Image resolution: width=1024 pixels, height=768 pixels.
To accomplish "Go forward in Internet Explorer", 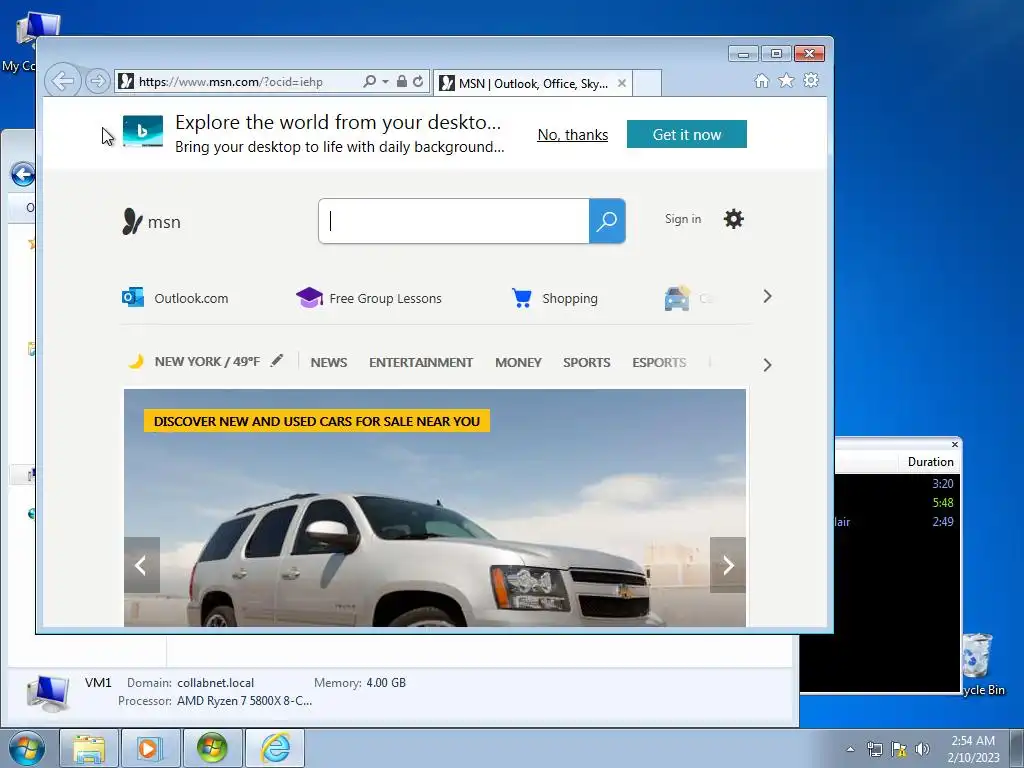I will click(97, 81).
